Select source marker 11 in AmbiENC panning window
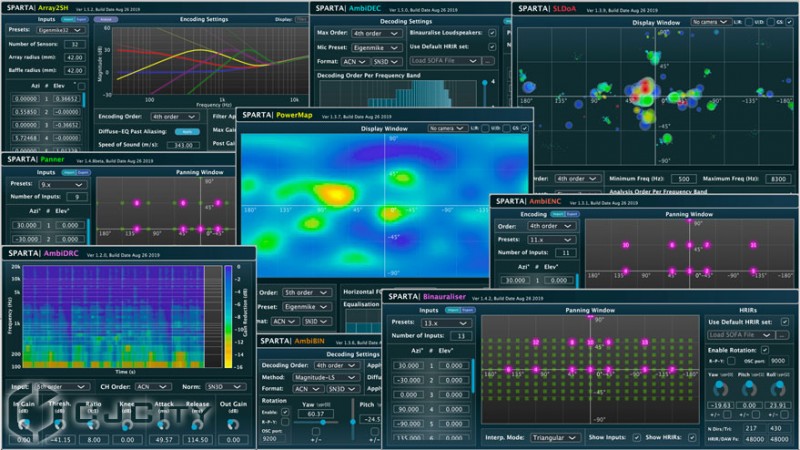Screen dimensions: 800x450 tap(753, 245)
